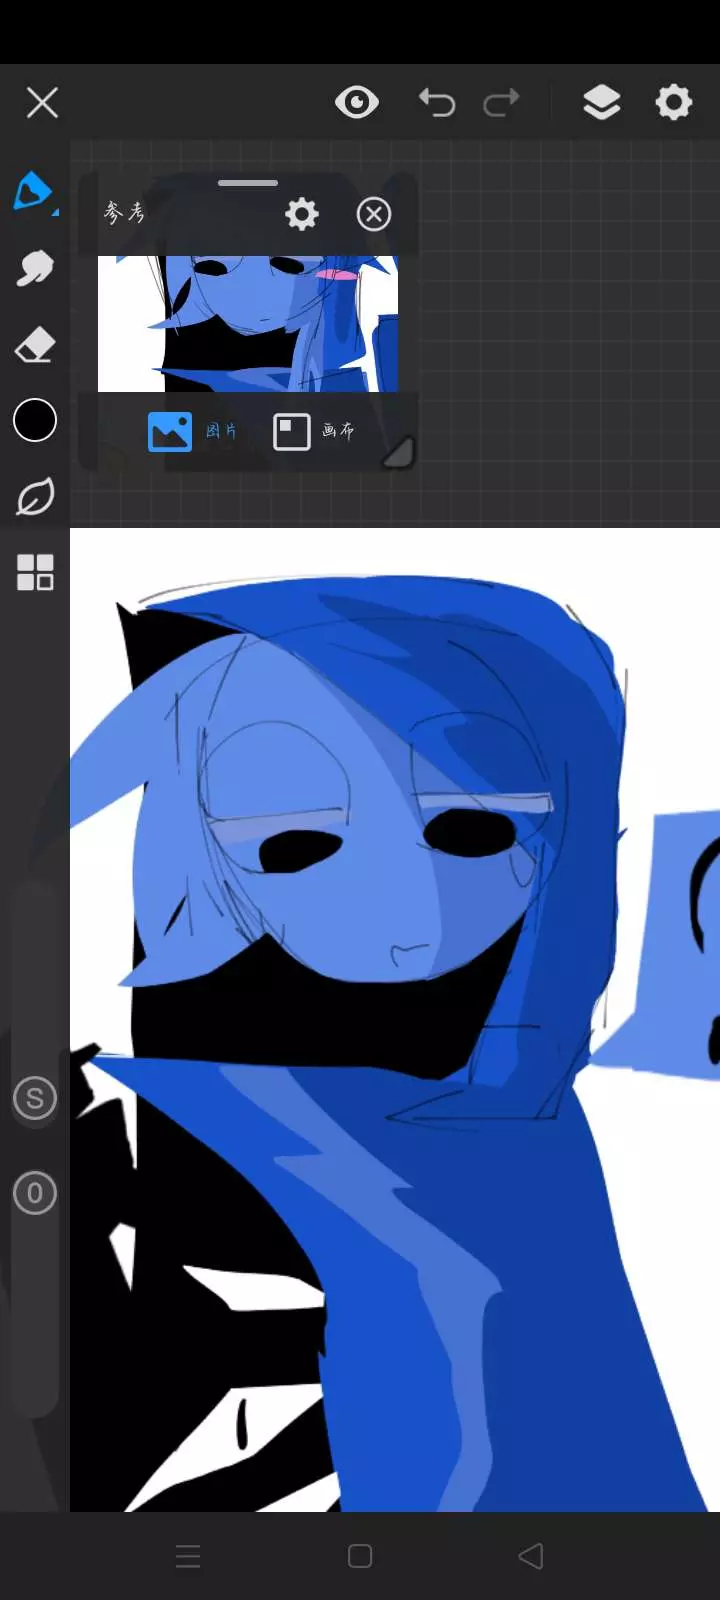This screenshot has height=1600, width=720.
Task: Close the reference panel
Action: click(374, 213)
